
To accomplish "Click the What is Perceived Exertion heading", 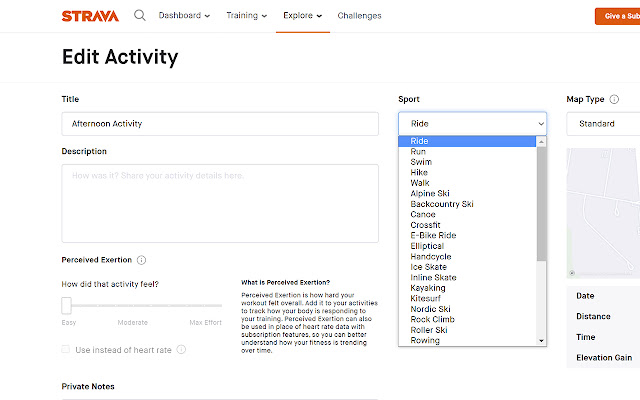I will point(285,282).
